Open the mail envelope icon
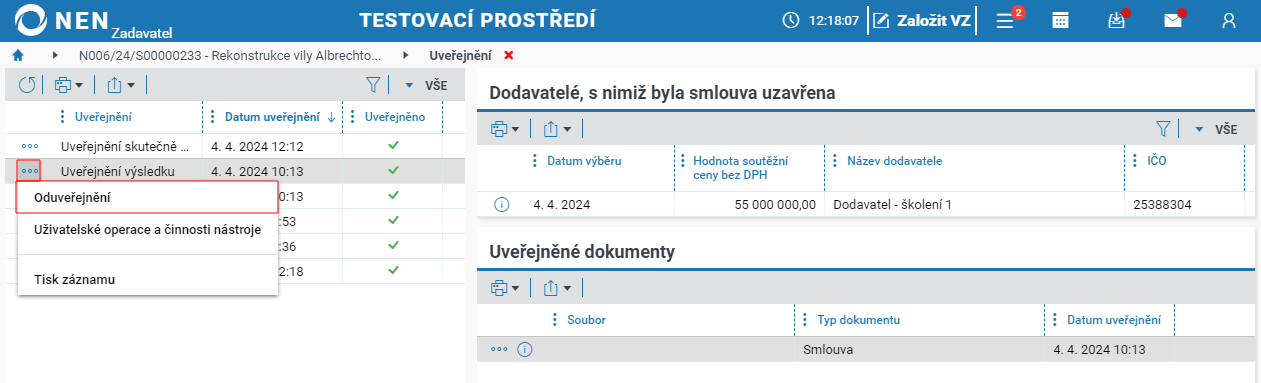The image size is (1261, 383). click(x=1173, y=20)
